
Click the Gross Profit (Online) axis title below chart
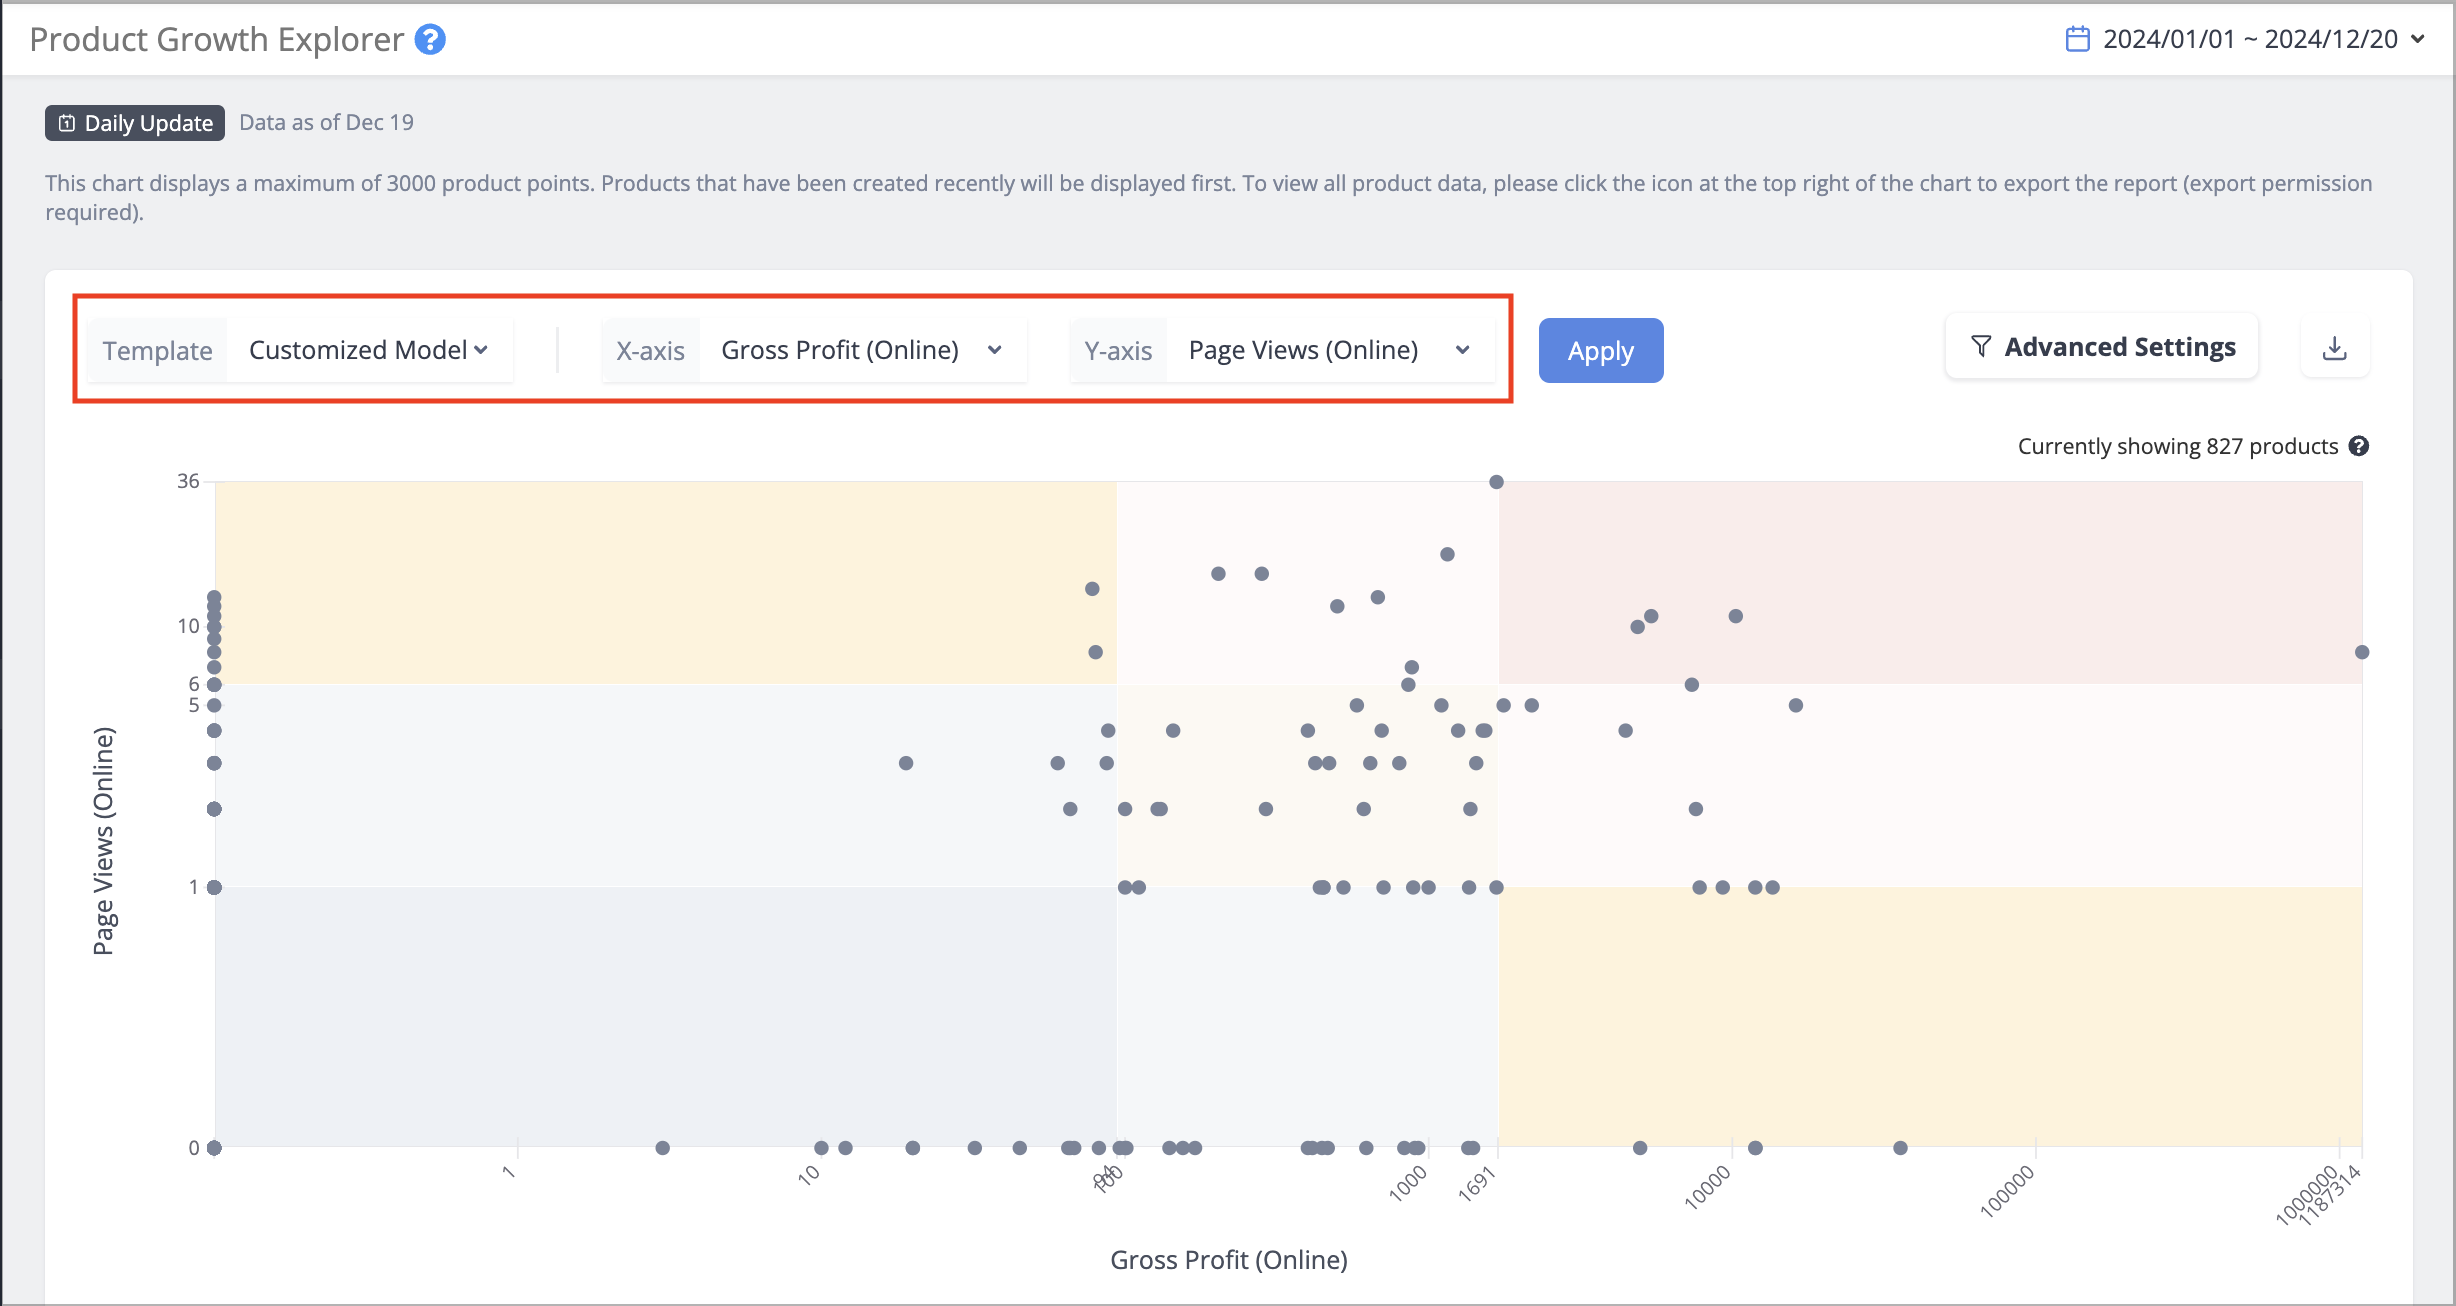1229,1260
